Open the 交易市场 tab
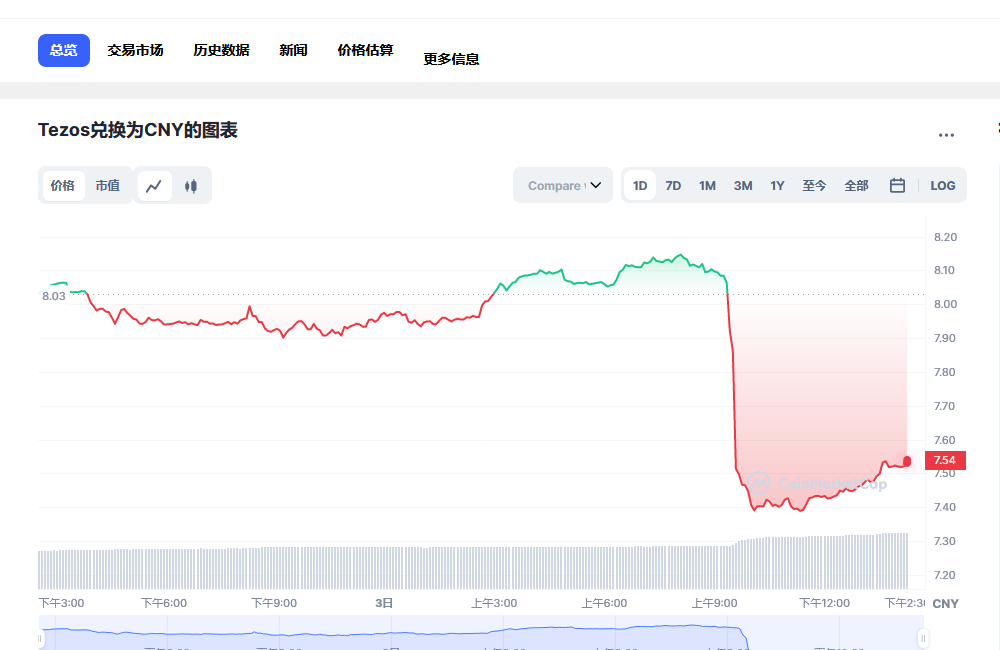Screen dimensions: 1000x650 135,50
